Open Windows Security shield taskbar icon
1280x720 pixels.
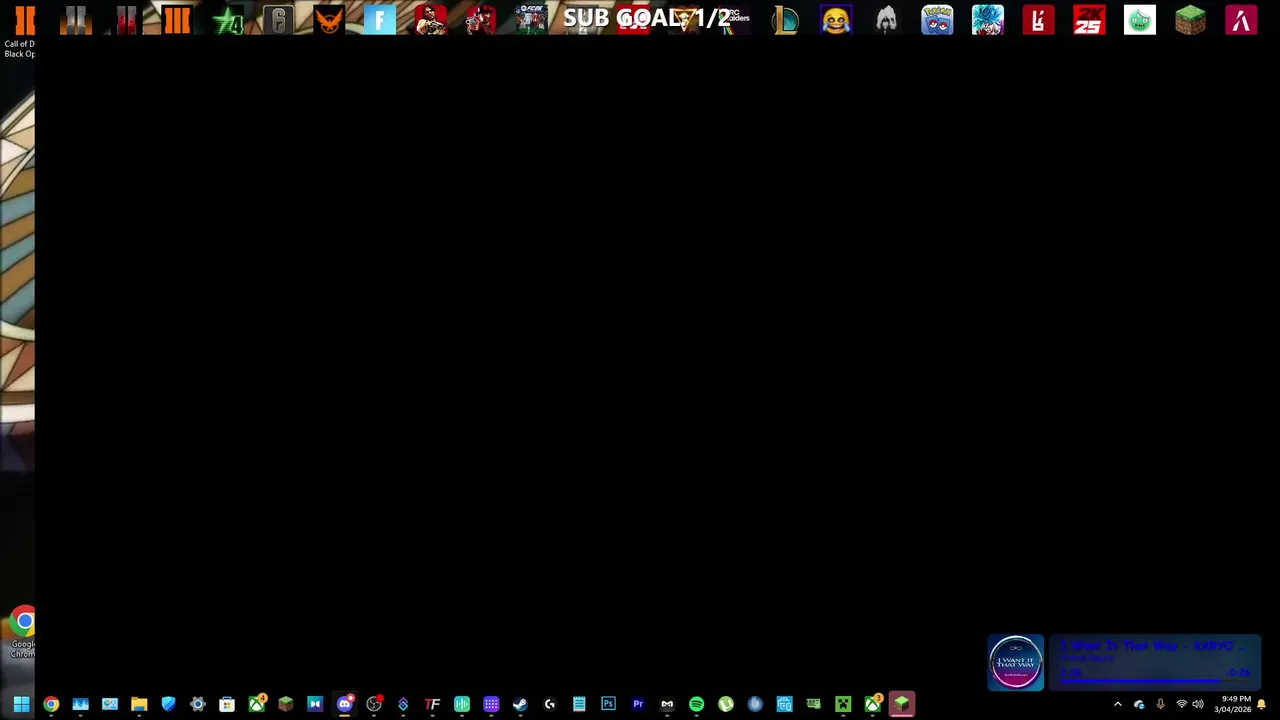[168, 704]
